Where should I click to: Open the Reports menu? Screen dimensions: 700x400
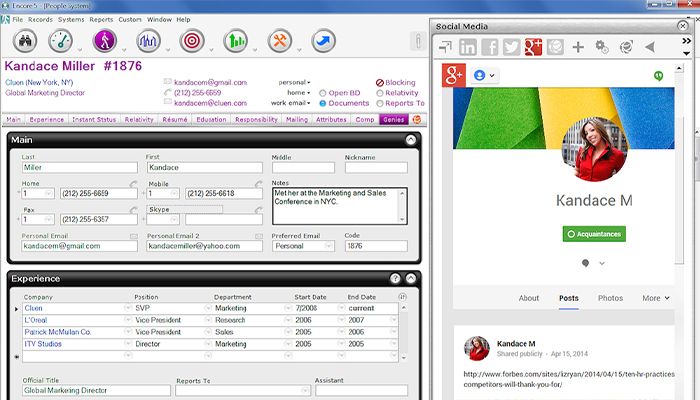(x=101, y=20)
